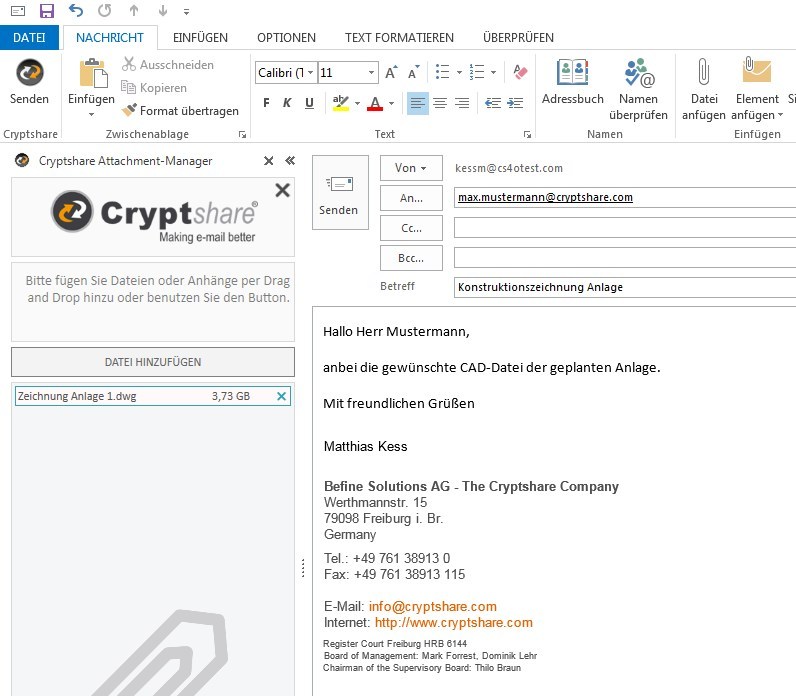
Task: Open the DATEI tab
Action: (29, 38)
